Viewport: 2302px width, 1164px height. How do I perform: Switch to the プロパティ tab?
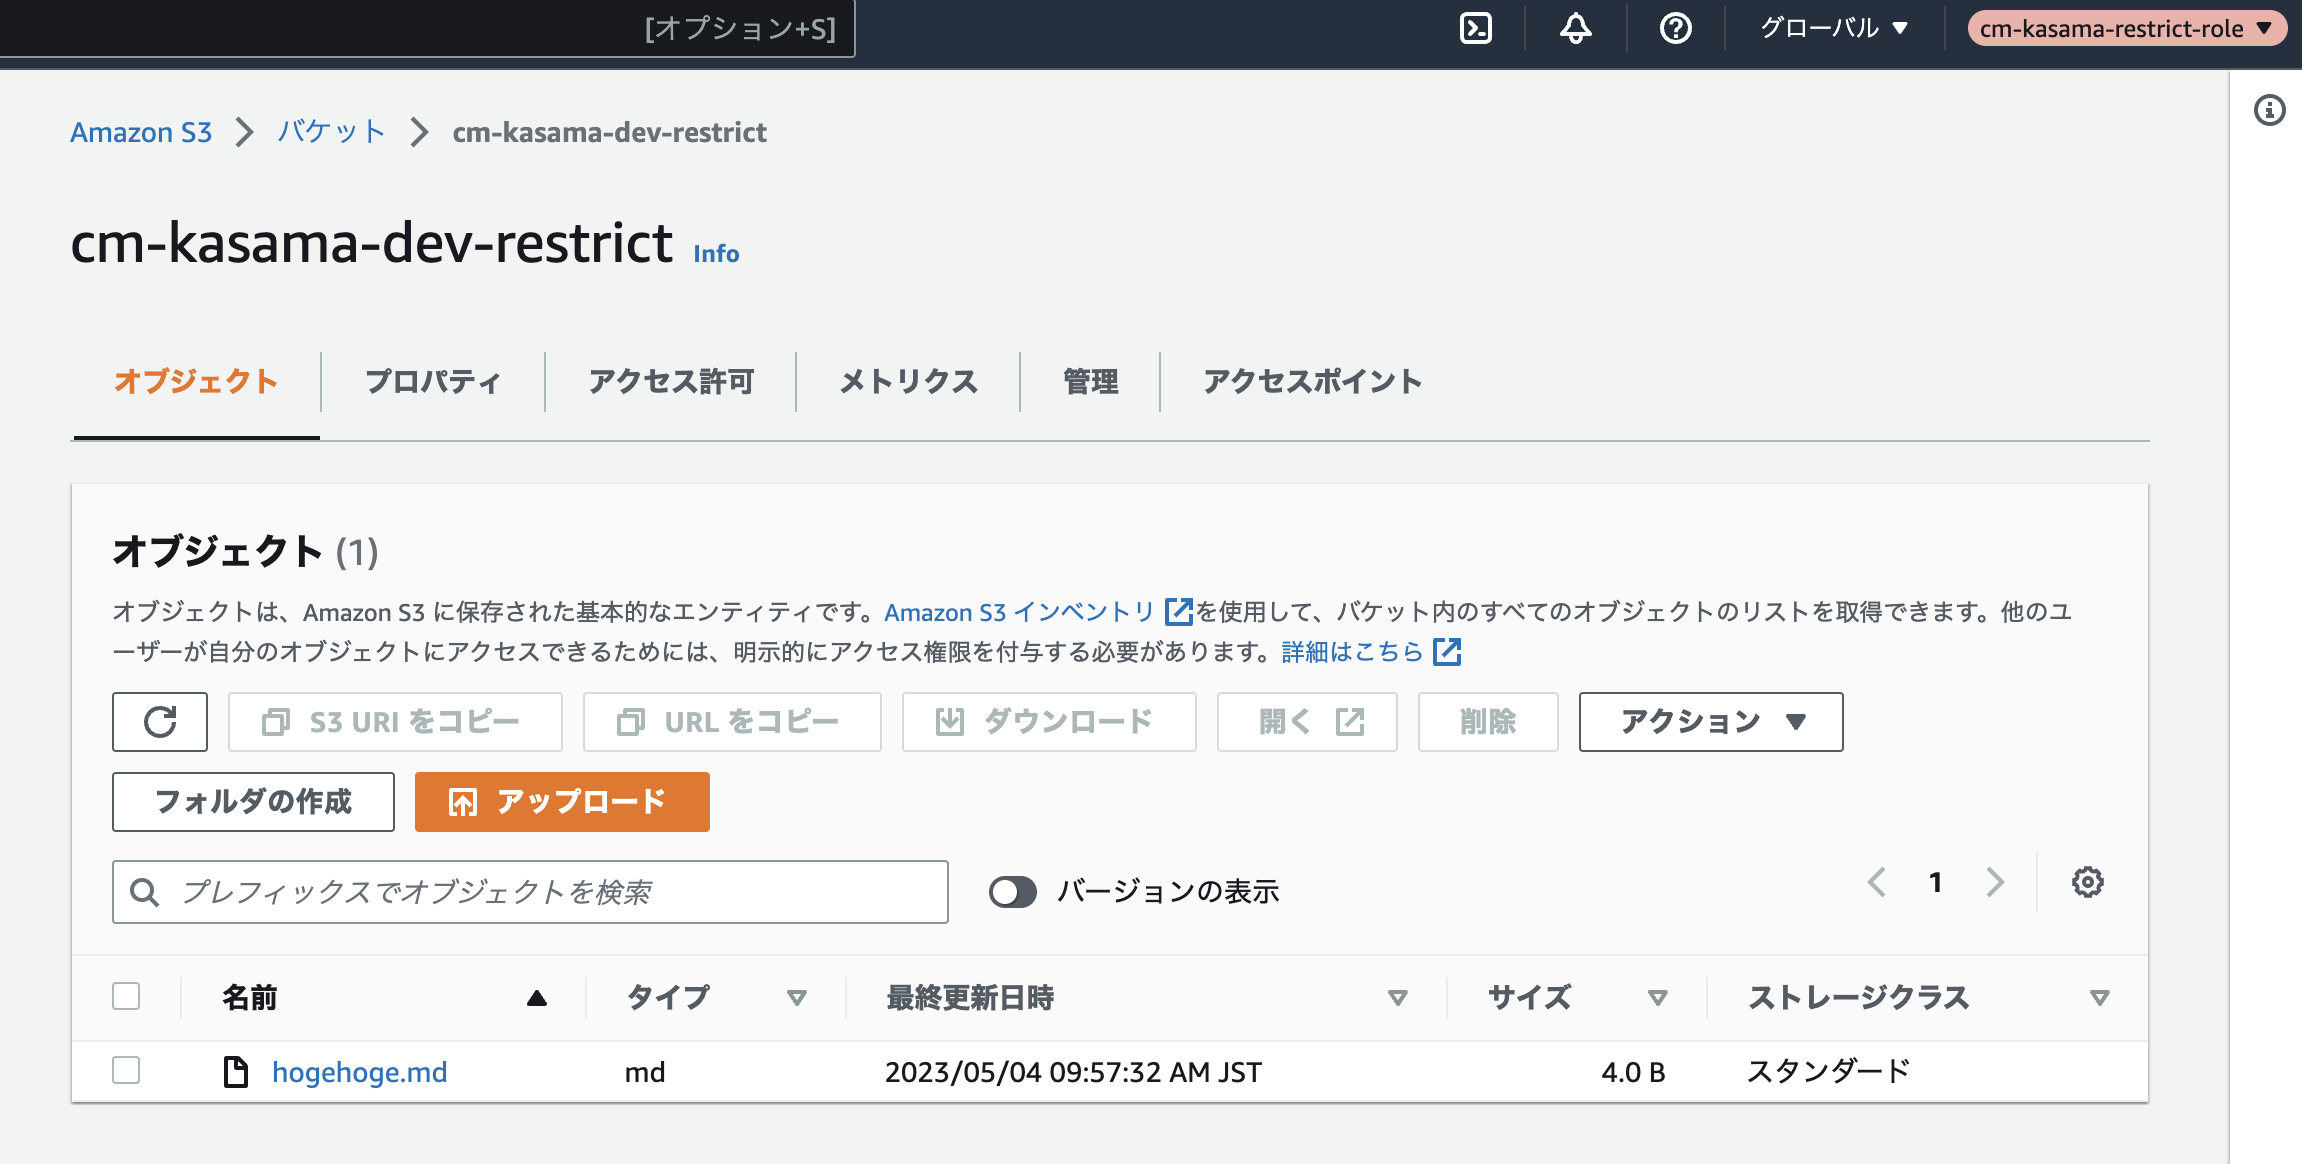433,382
